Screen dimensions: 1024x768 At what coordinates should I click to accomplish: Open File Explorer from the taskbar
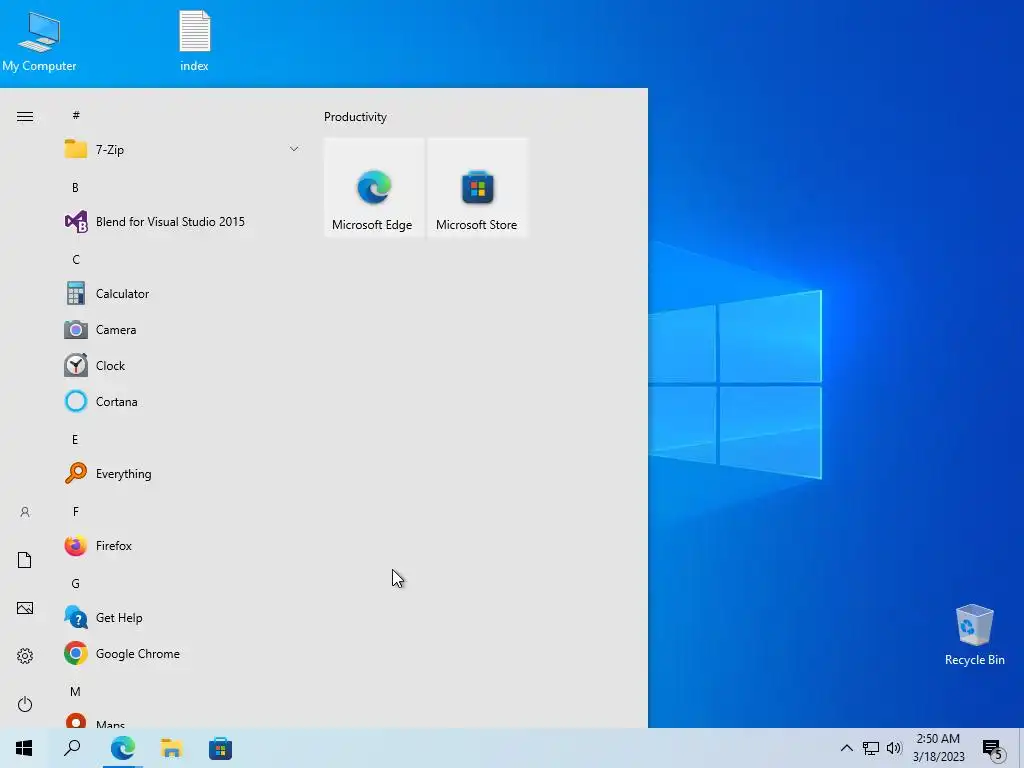pos(172,748)
